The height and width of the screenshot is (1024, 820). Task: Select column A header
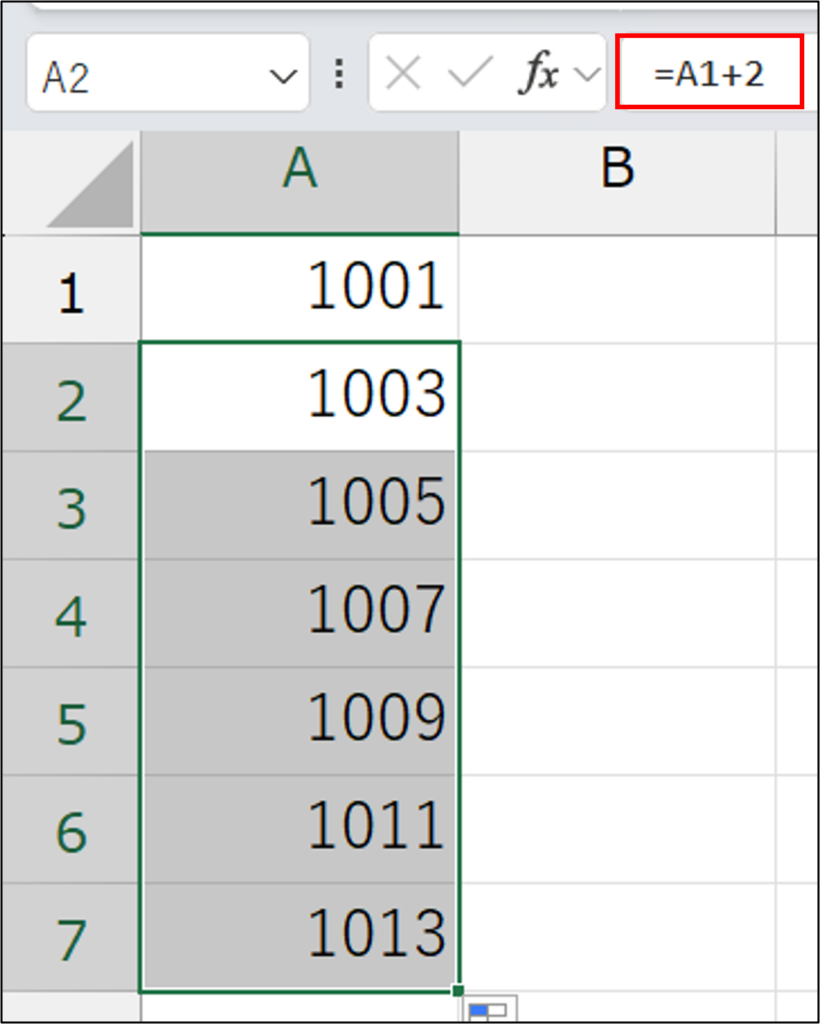click(299, 170)
